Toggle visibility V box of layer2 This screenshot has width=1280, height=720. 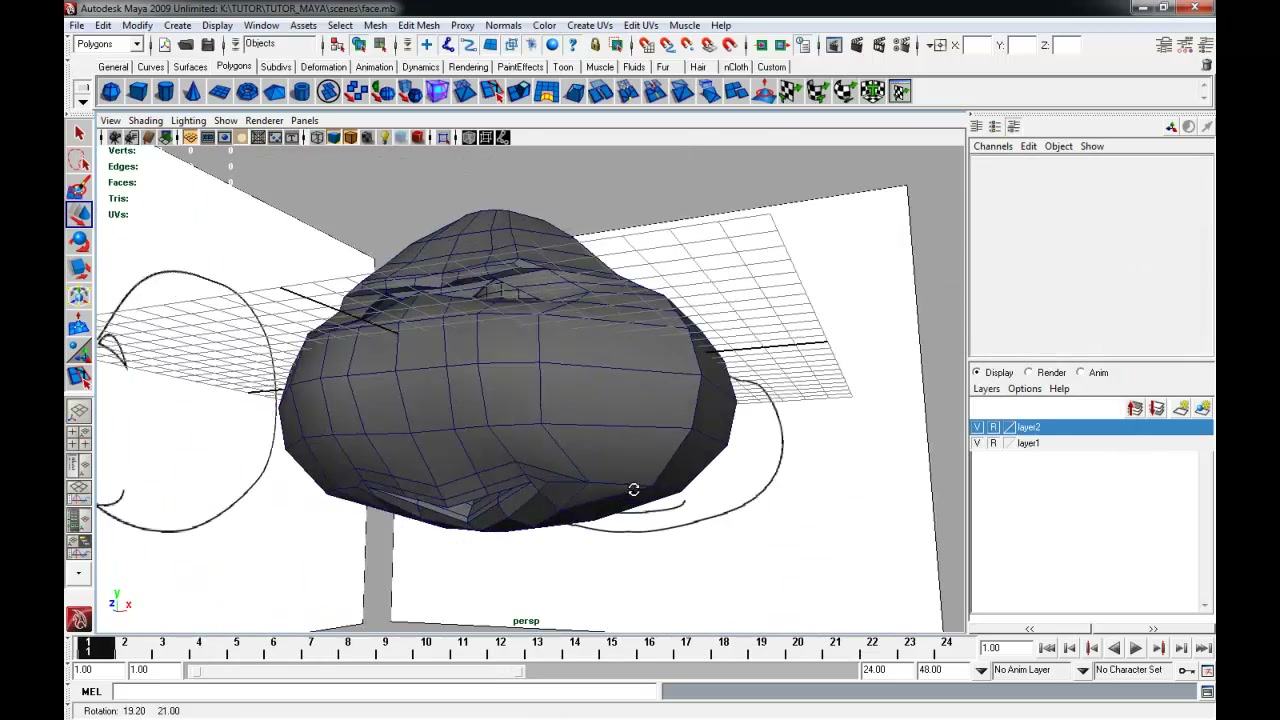pyautogui.click(x=978, y=428)
